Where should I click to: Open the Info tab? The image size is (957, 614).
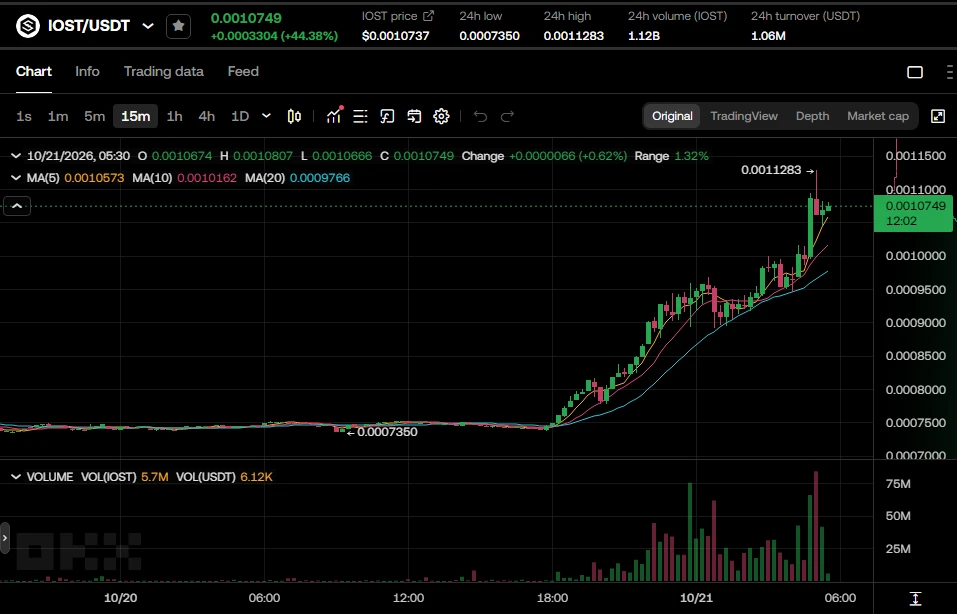(87, 71)
